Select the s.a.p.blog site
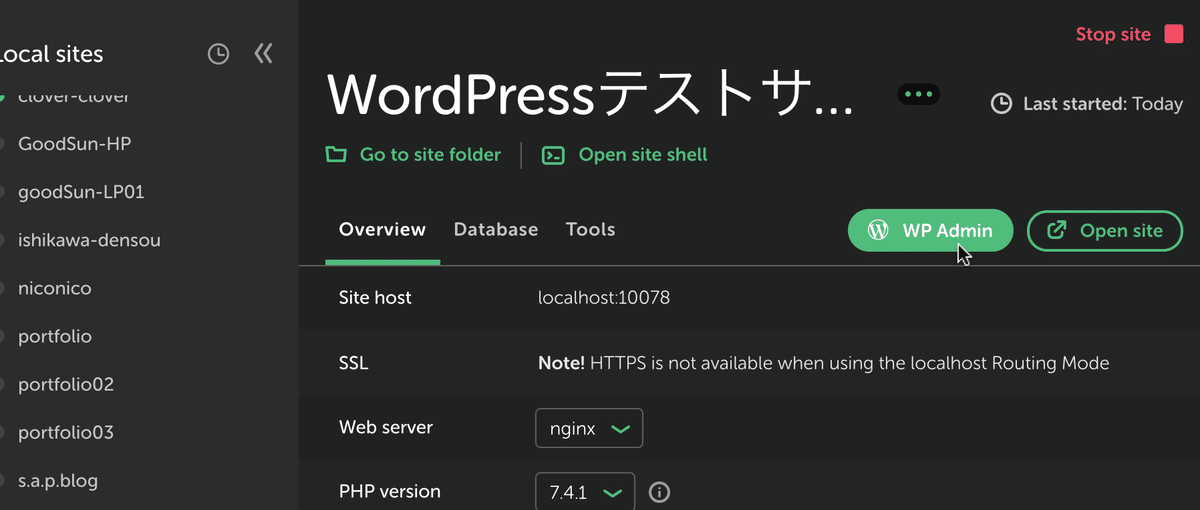 coord(58,480)
